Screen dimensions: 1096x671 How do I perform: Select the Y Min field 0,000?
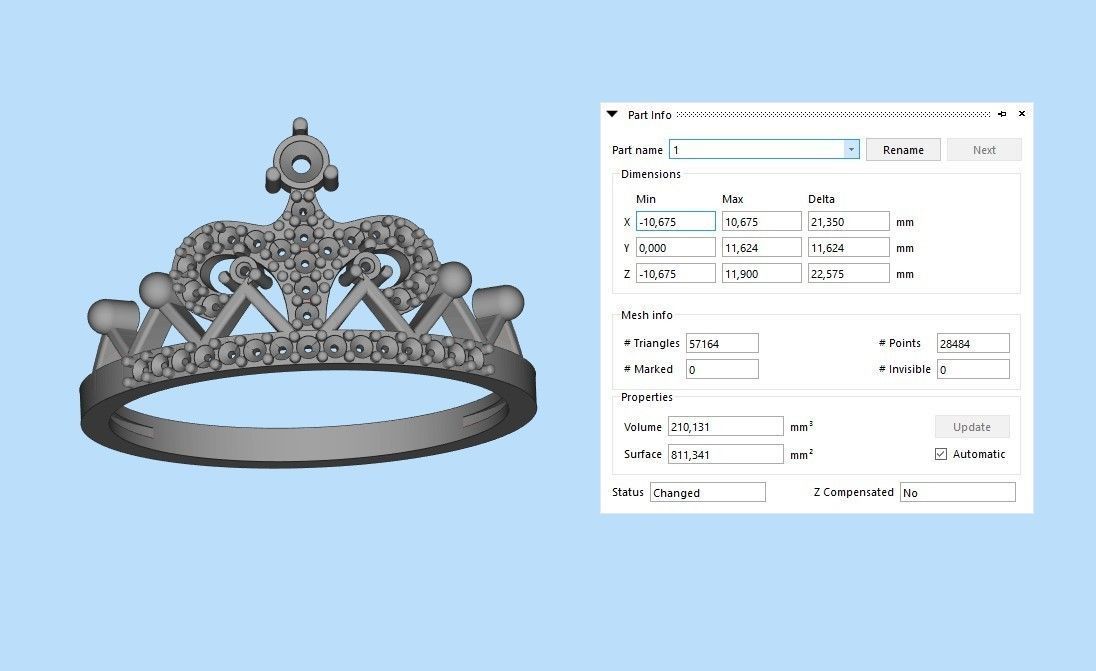[675, 247]
